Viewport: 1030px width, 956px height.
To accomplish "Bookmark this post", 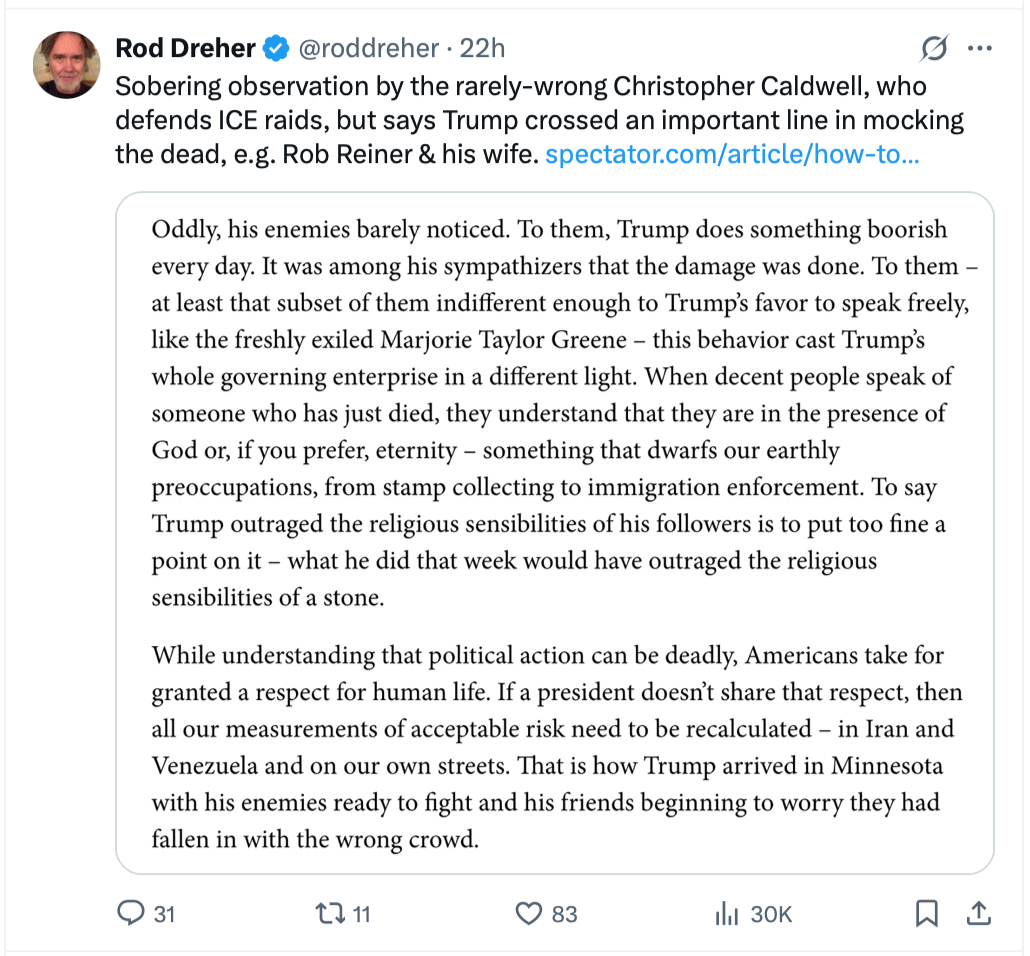I will (926, 913).
